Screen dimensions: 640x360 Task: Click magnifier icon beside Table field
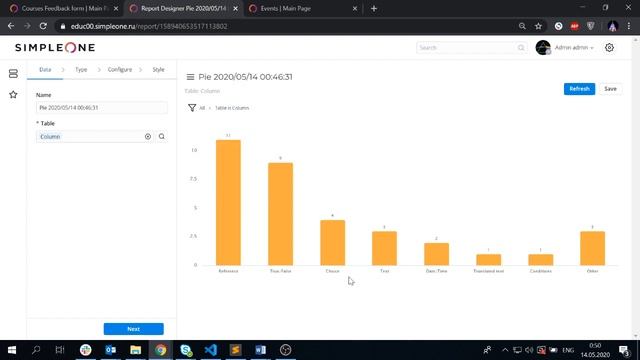[162, 137]
